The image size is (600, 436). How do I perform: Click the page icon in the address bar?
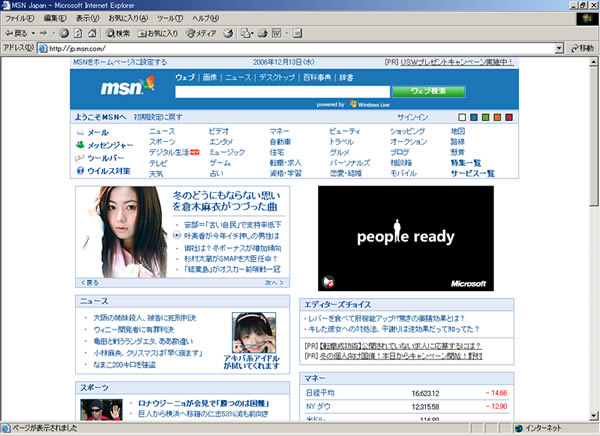coord(43,48)
